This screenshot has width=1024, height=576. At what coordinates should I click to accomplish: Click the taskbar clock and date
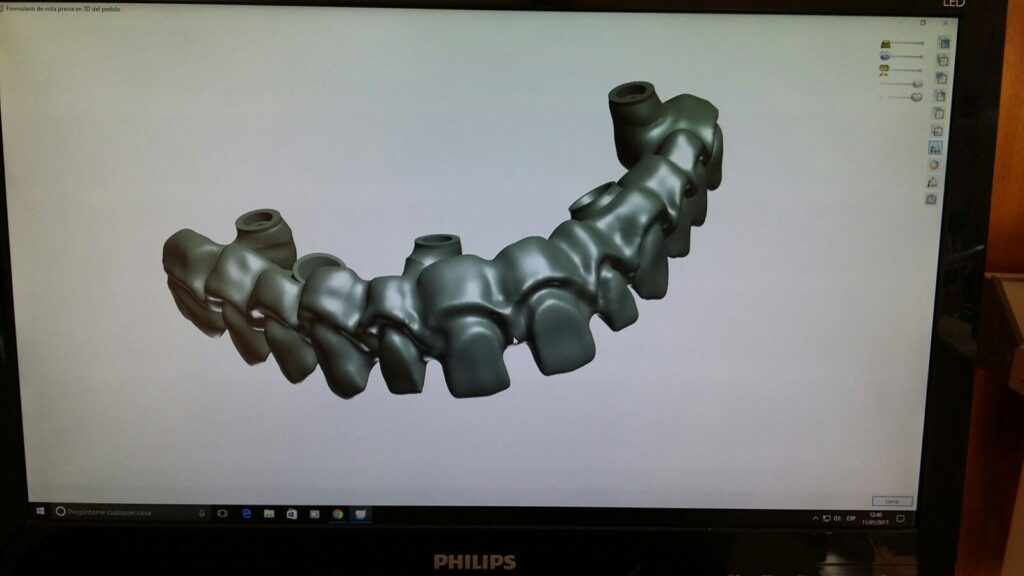875,519
